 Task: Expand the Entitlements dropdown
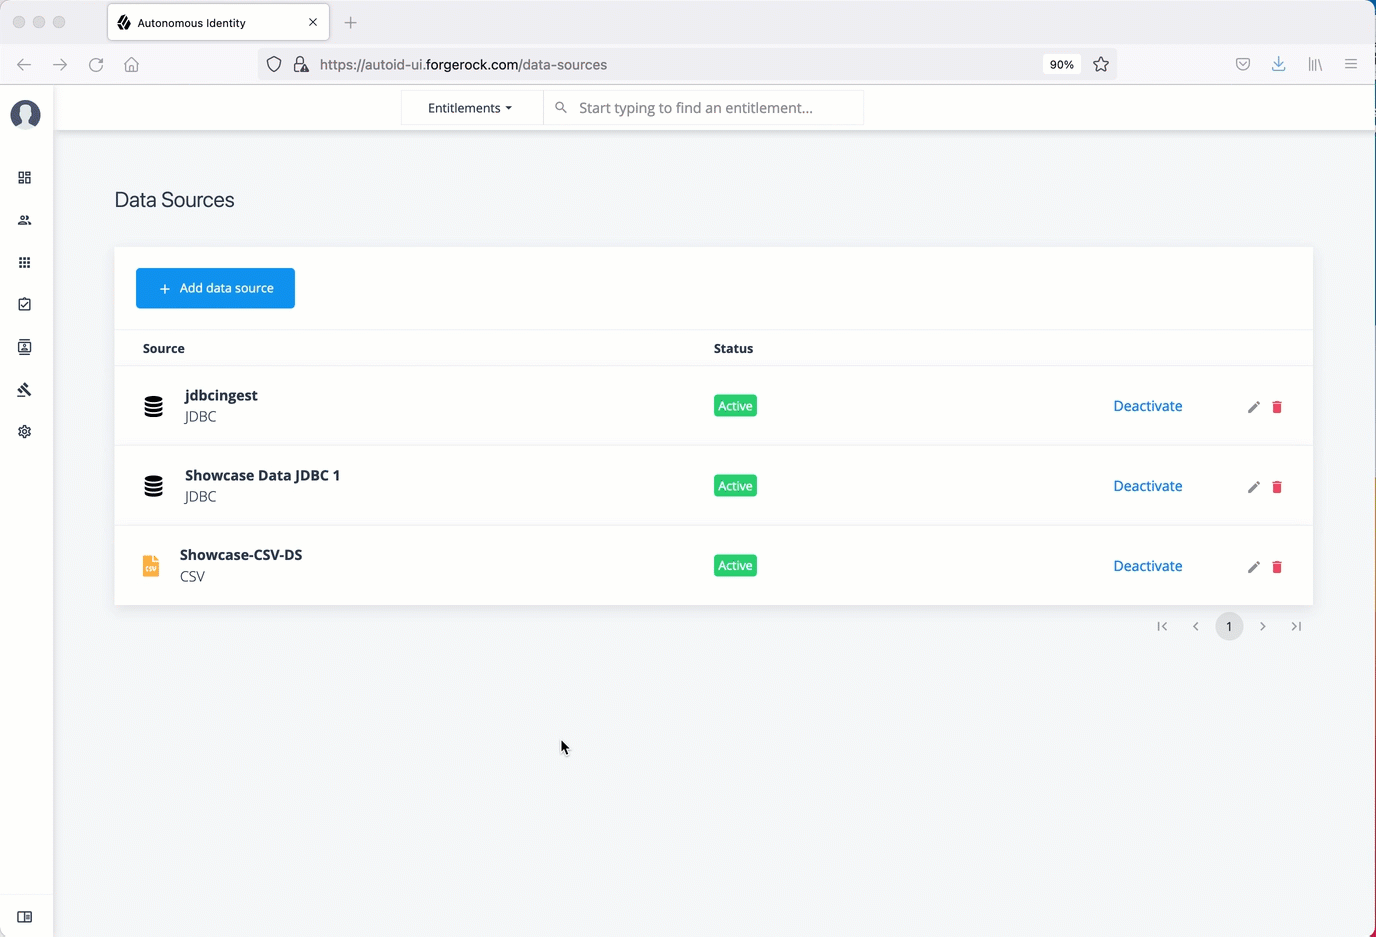tap(470, 108)
